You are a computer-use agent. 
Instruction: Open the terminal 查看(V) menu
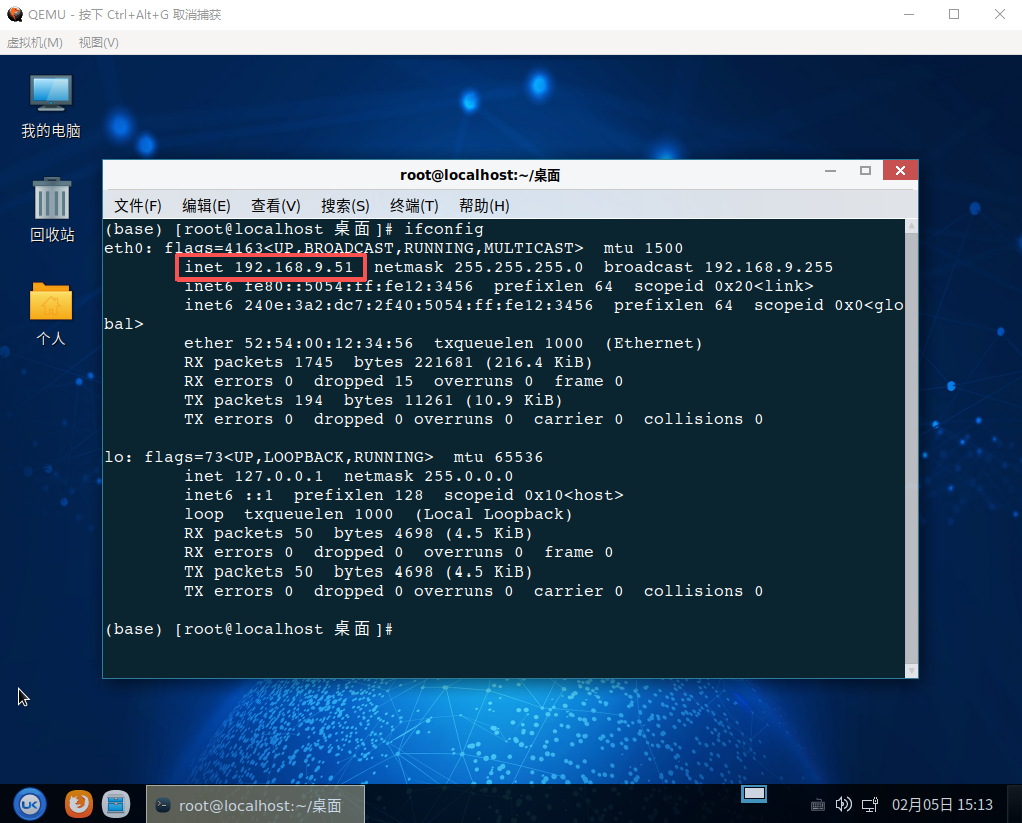(x=275, y=205)
